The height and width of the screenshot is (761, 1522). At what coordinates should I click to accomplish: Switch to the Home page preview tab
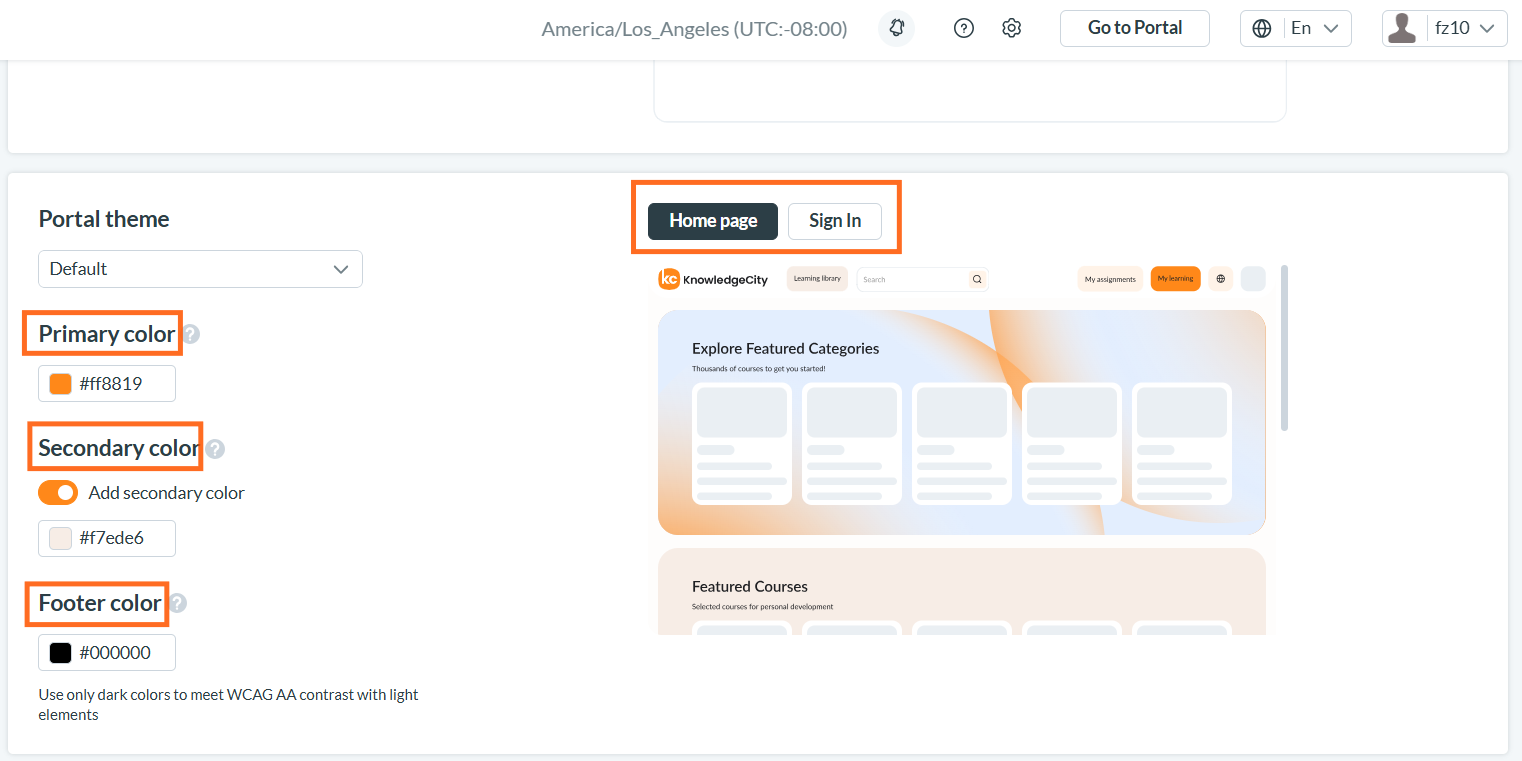[x=713, y=221]
